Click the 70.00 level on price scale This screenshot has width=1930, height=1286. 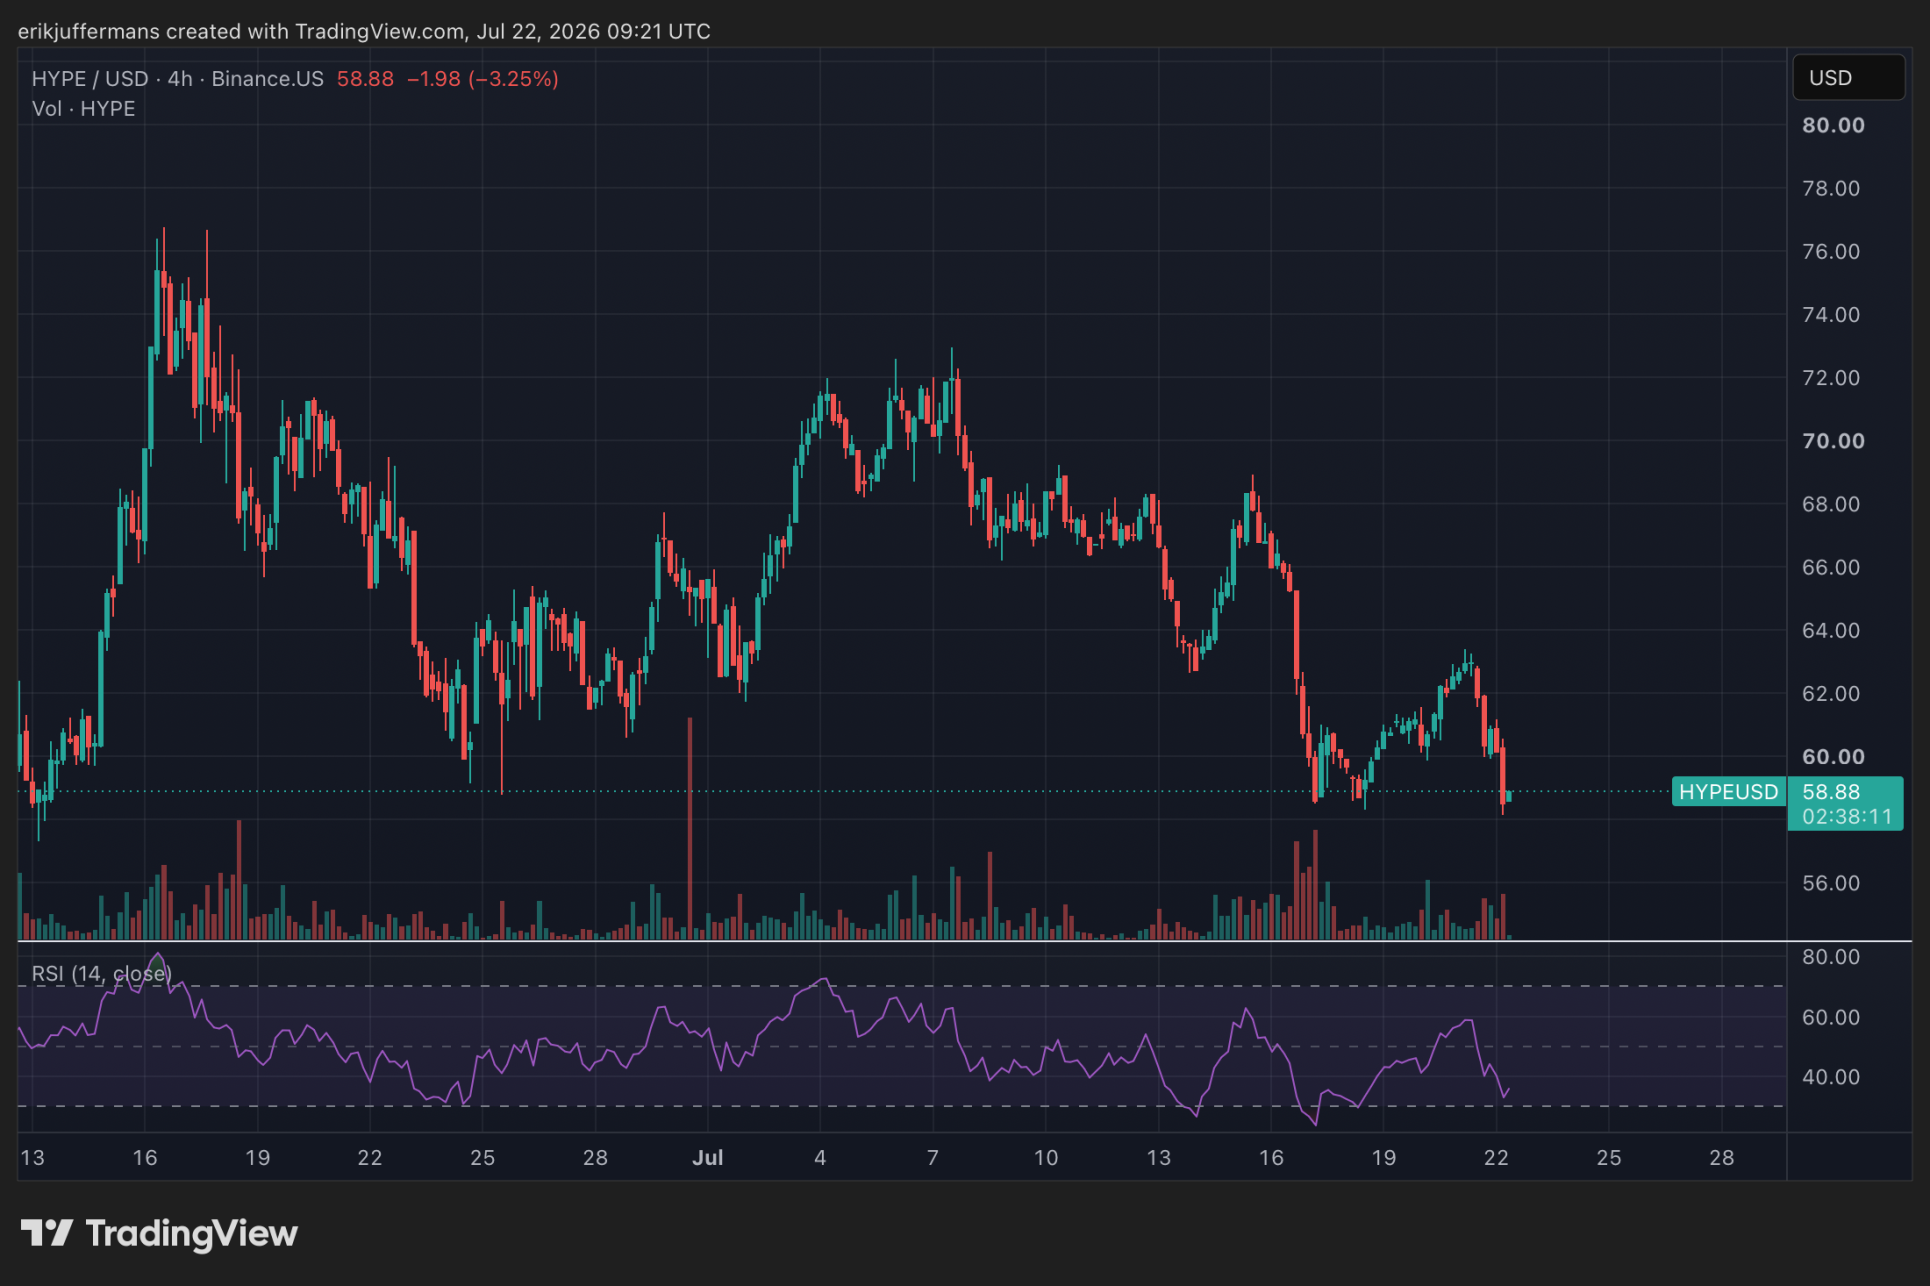click(1833, 441)
